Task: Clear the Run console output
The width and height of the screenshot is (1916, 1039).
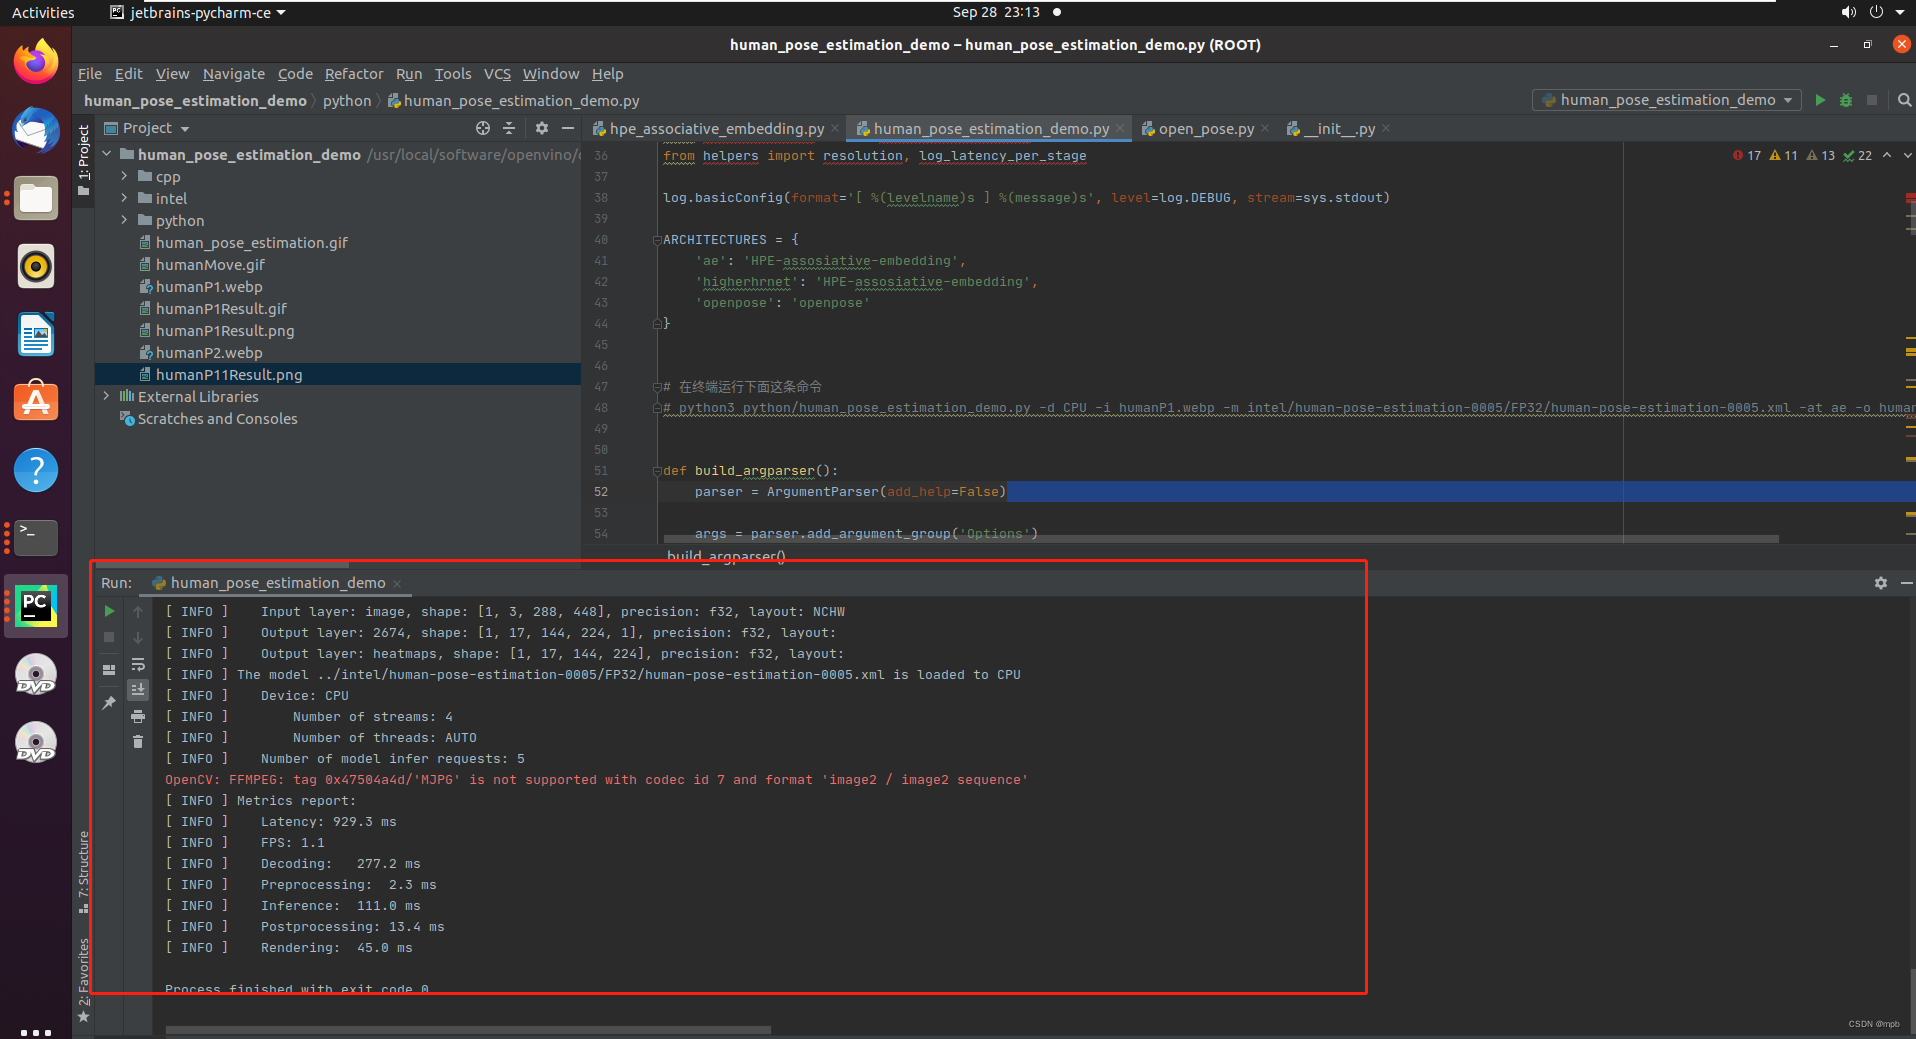Action: 138,741
